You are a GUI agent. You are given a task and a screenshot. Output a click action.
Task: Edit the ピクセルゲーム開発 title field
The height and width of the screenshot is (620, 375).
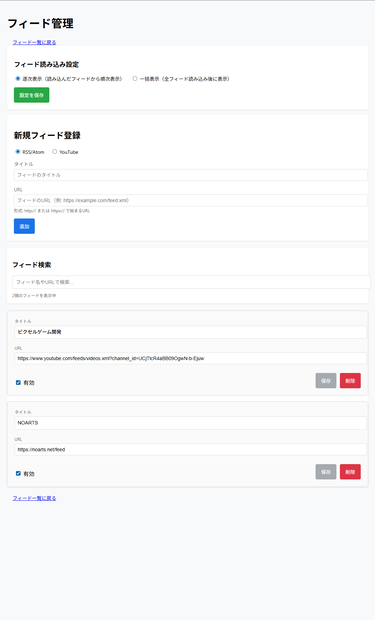[191, 332]
